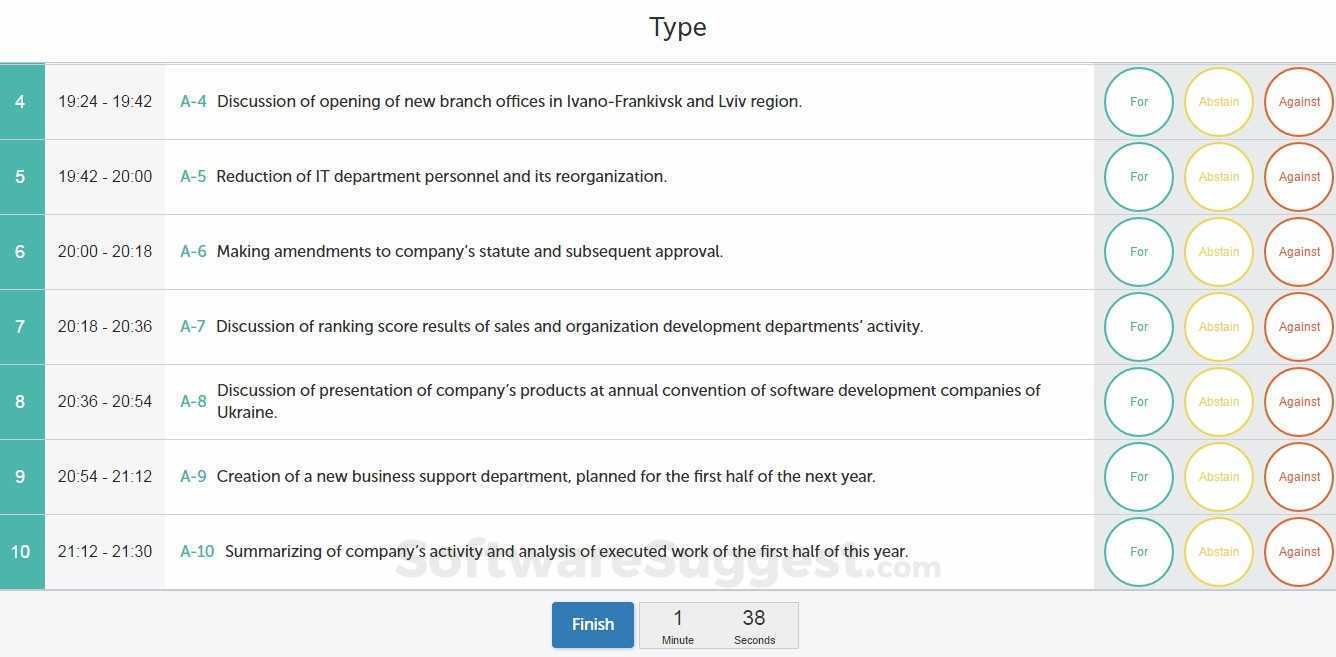1336x657 pixels.
Task: Vote For on agenda item A-4
Action: point(1138,102)
